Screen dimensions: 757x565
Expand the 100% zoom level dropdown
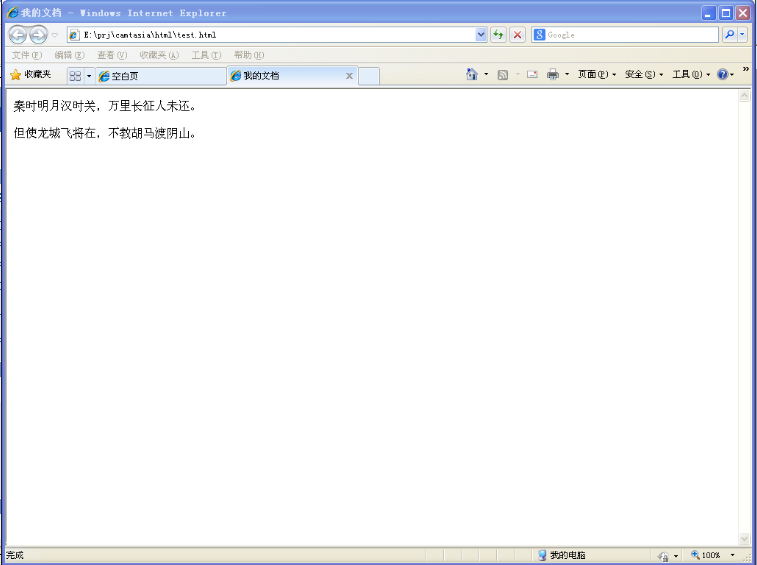point(732,555)
